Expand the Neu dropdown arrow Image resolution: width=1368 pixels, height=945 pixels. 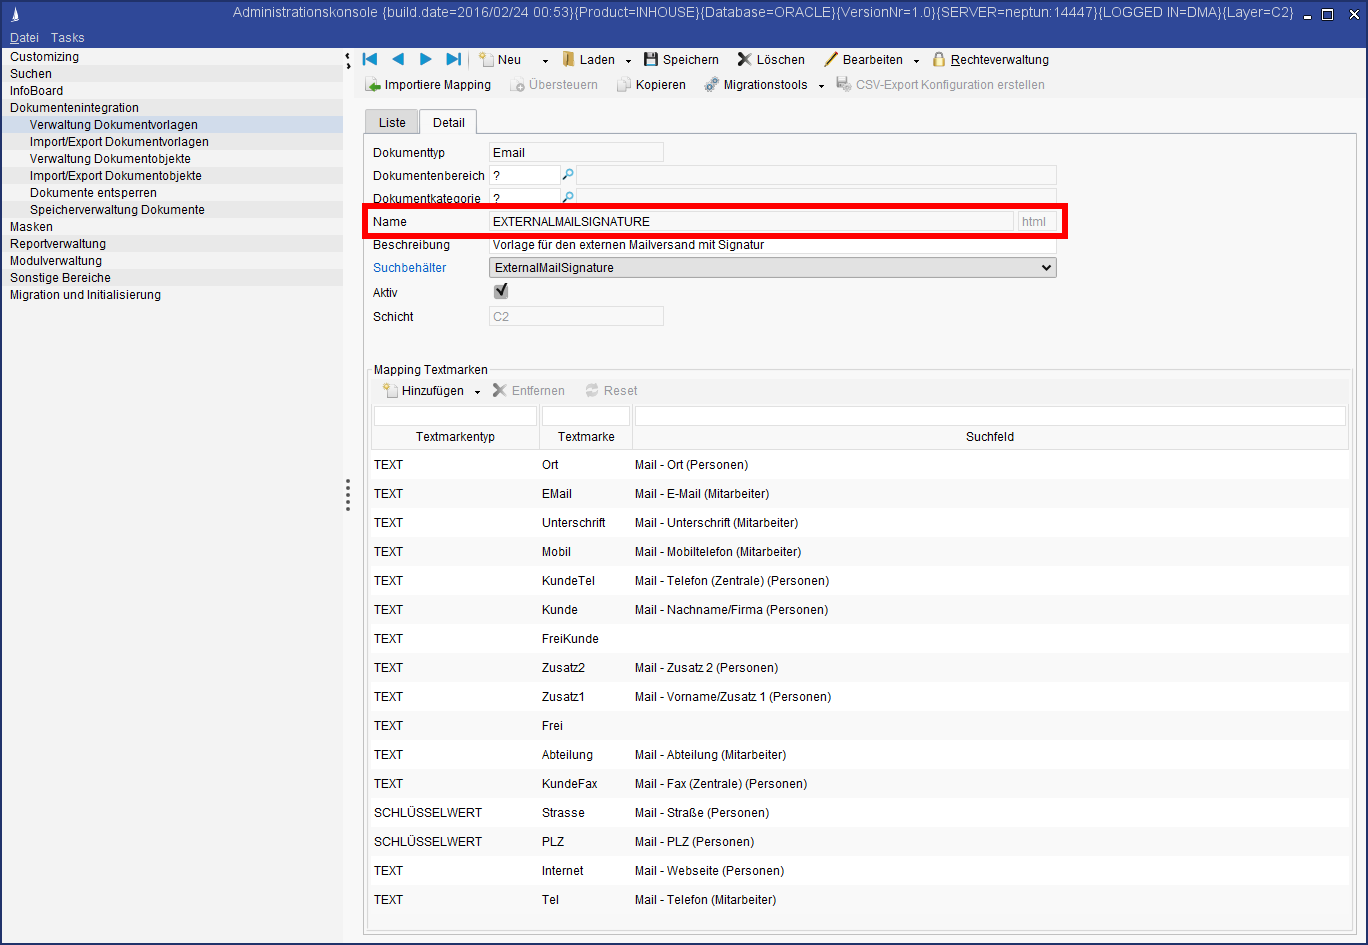coord(545,61)
